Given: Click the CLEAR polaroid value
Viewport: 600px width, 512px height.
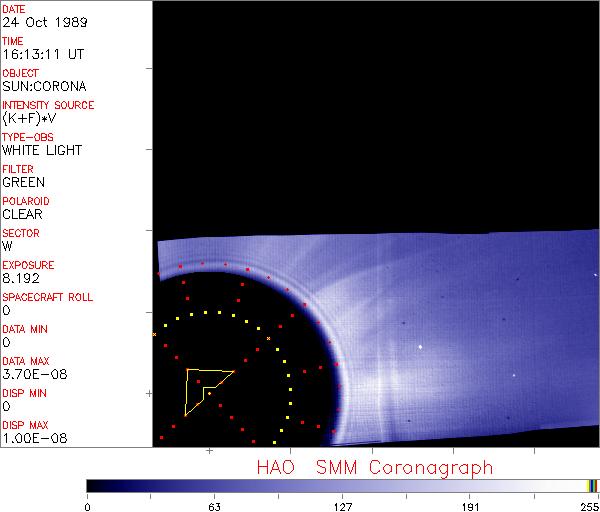Looking at the screenshot, I should pos(22,214).
